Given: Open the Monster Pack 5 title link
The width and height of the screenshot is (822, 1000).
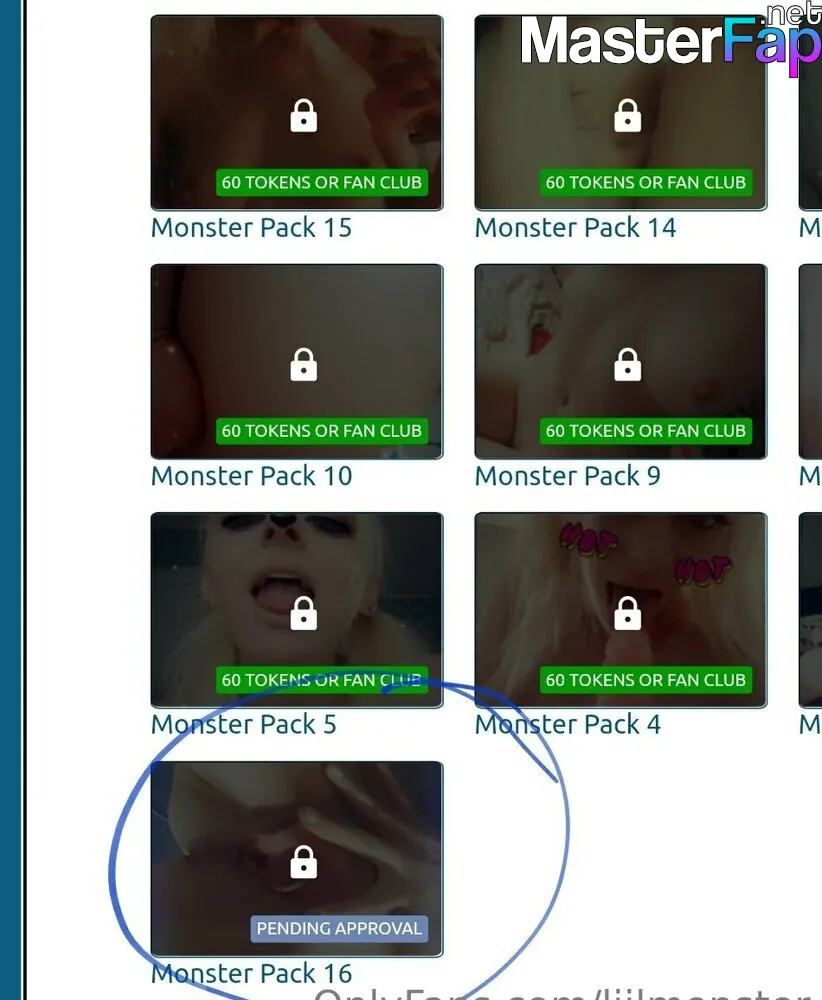Looking at the screenshot, I should tap(244, 725).
